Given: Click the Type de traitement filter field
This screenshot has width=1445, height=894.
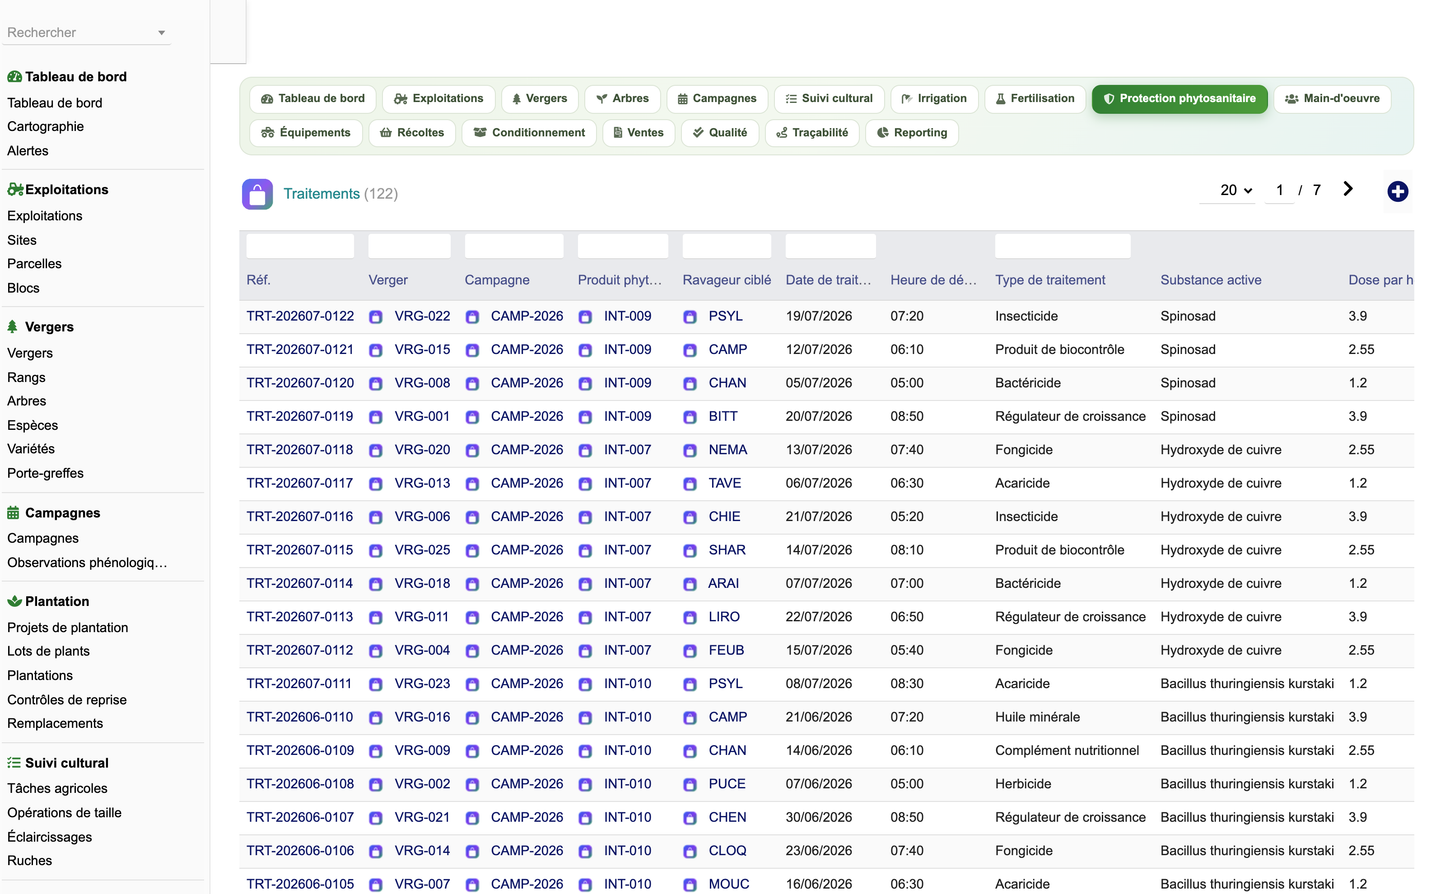Looking at the screenshot, I should click(1063, 246).
